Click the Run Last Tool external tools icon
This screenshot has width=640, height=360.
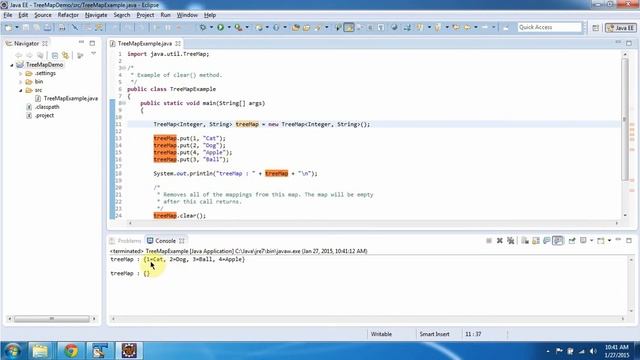point(238,27)
